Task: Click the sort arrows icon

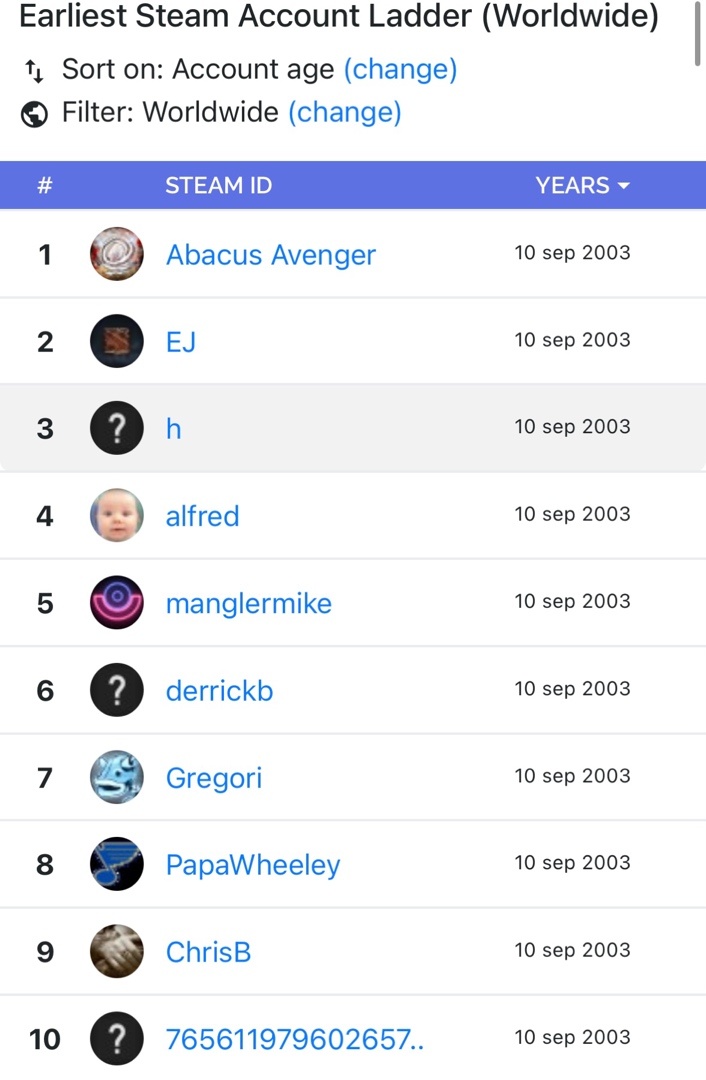Action: click(x=34, y=71)
